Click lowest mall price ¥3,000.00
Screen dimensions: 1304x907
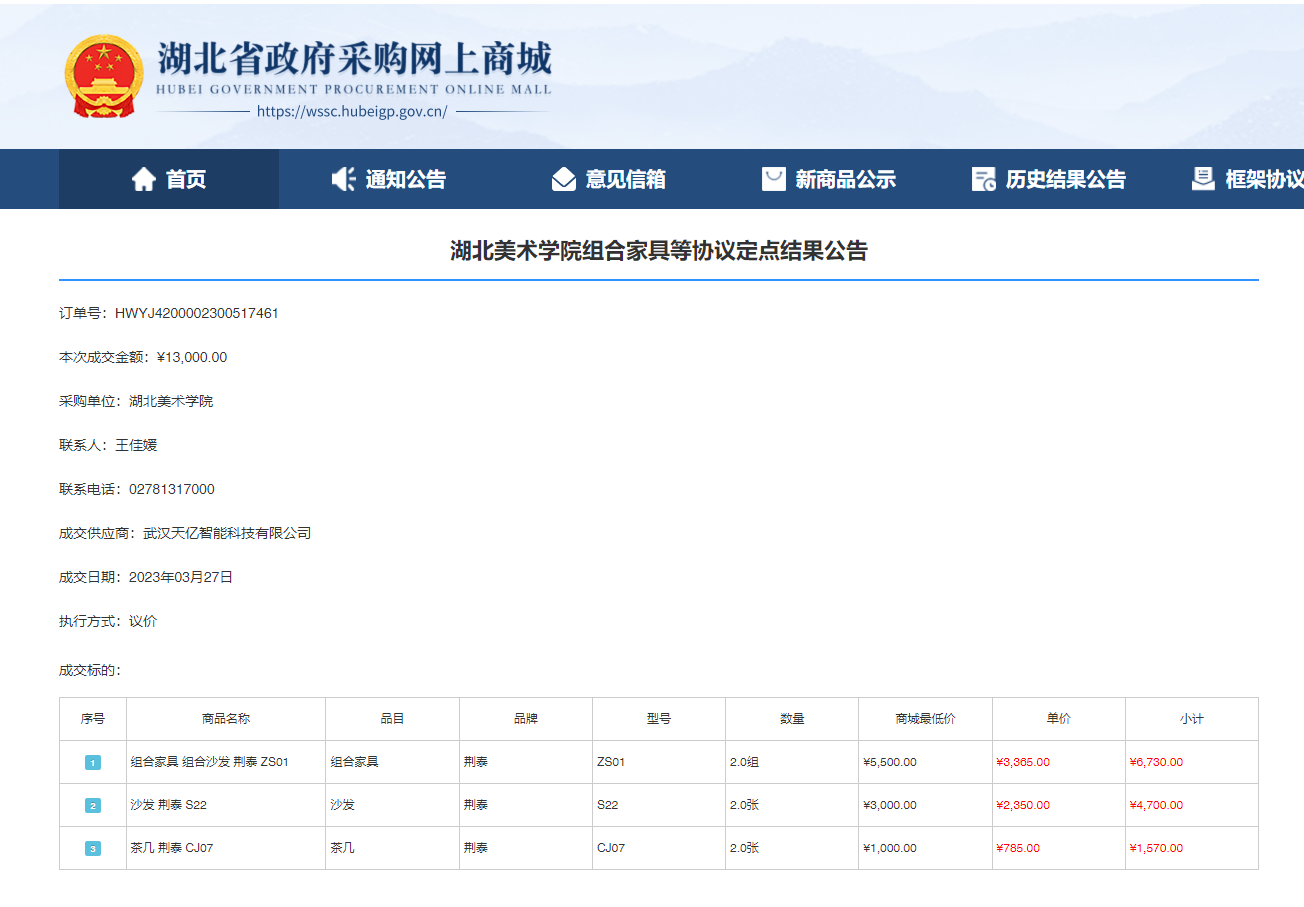[x=890, y=805]
